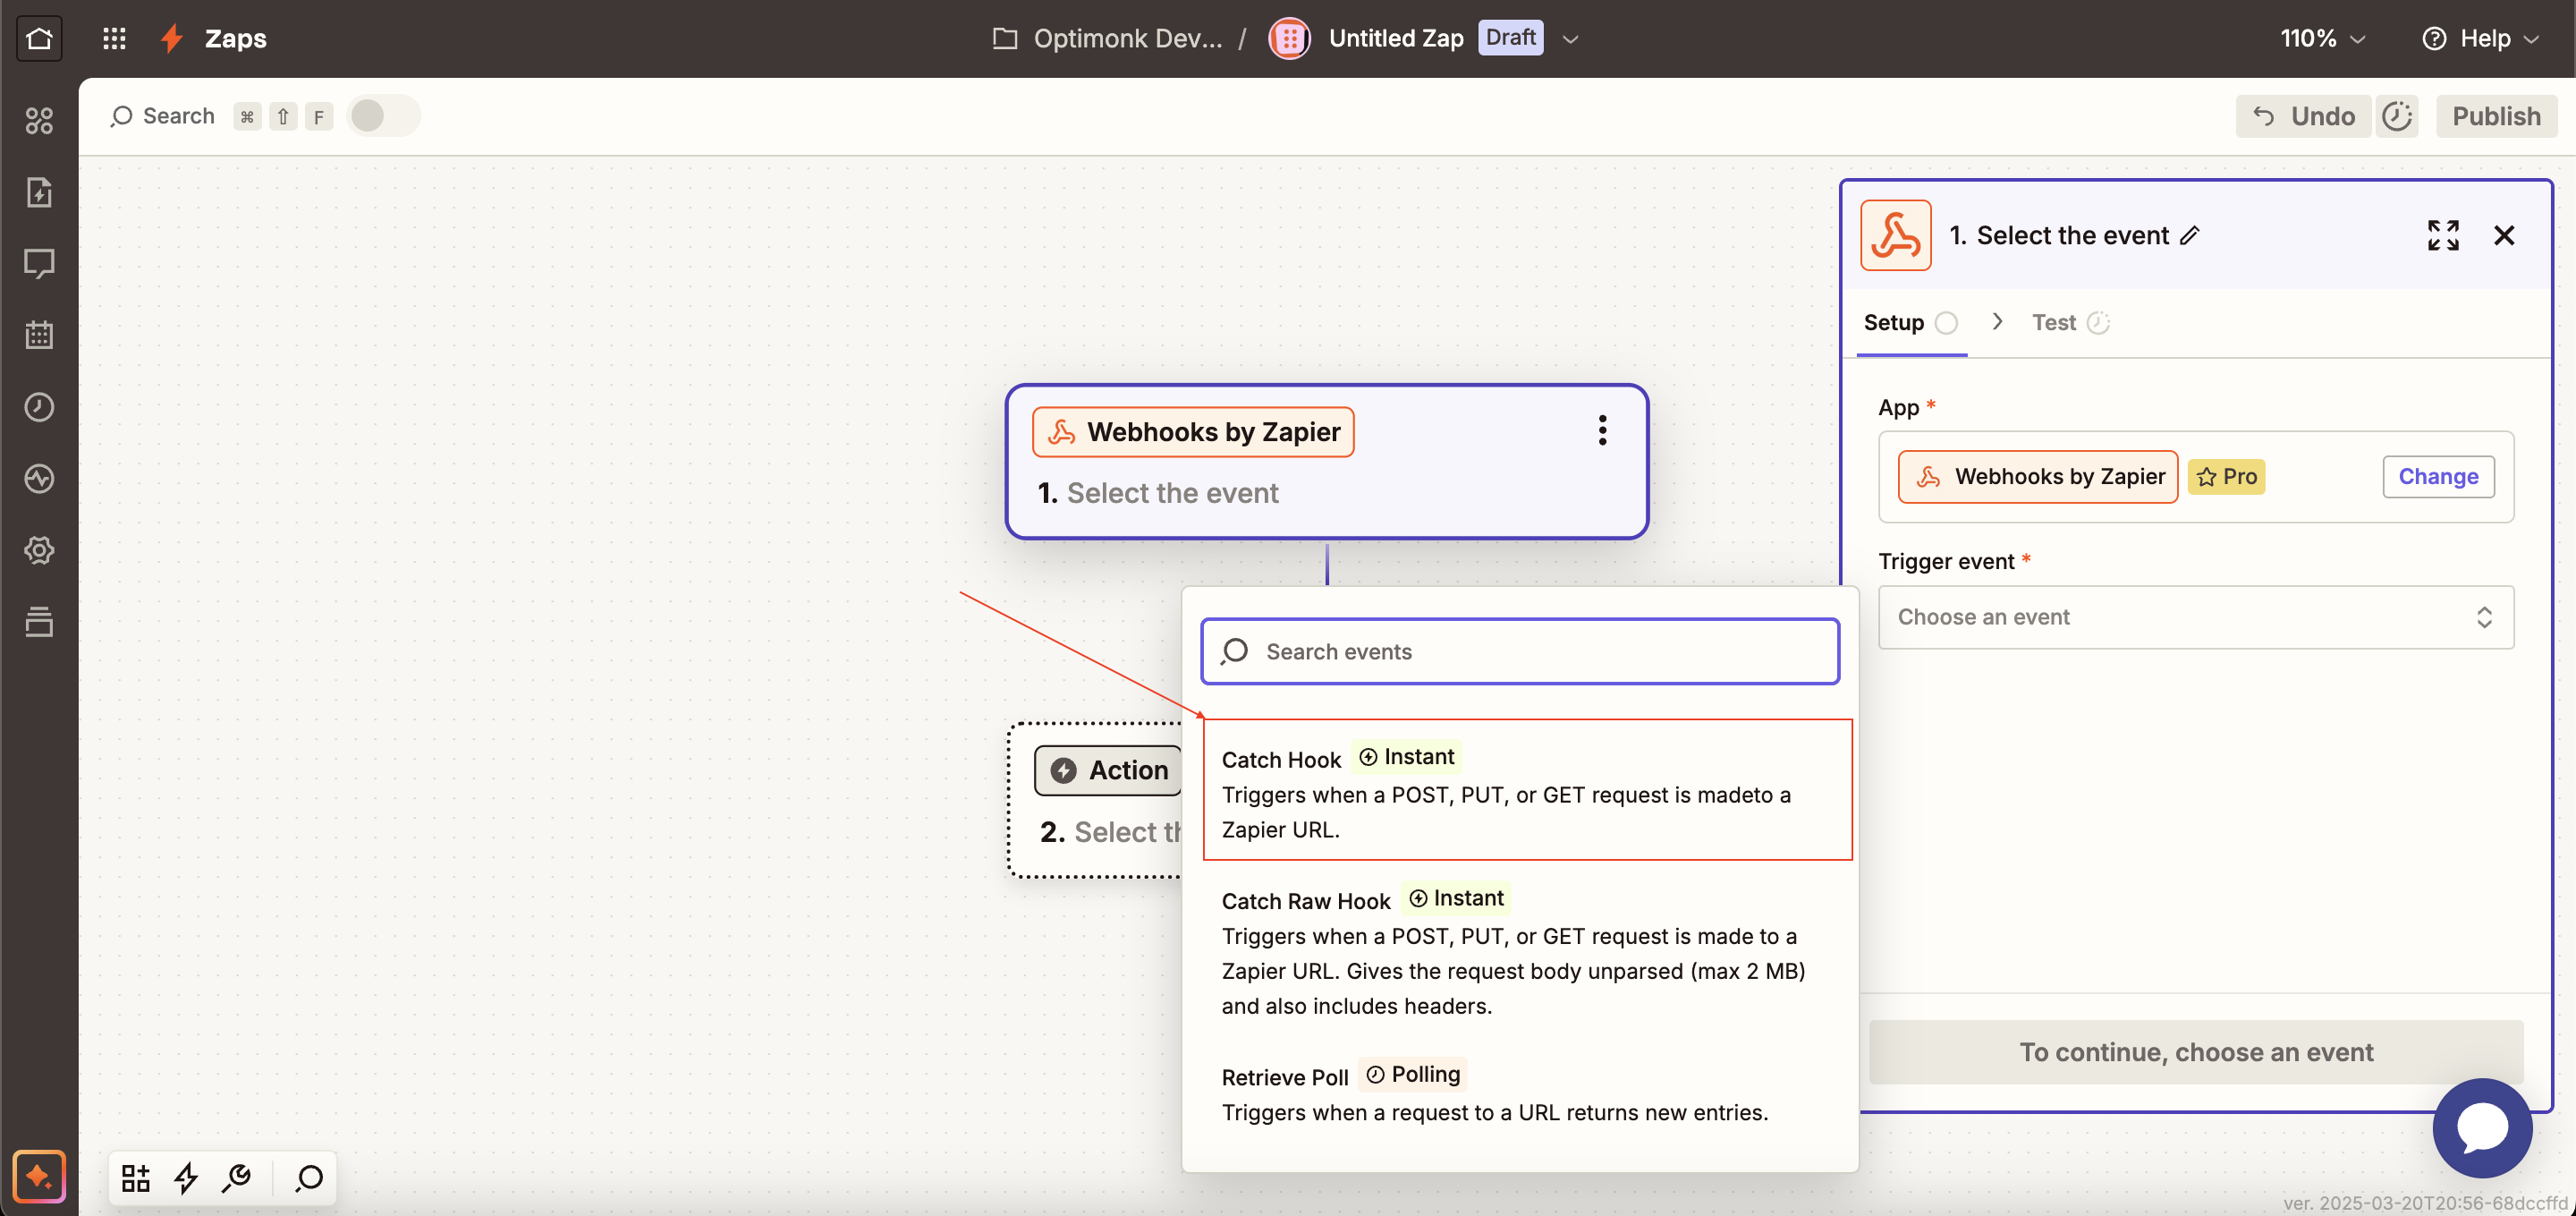The width and height of the screenshot is (2576, 1216).
Task: Undo the last change
Action: [x=2303, y=116]
